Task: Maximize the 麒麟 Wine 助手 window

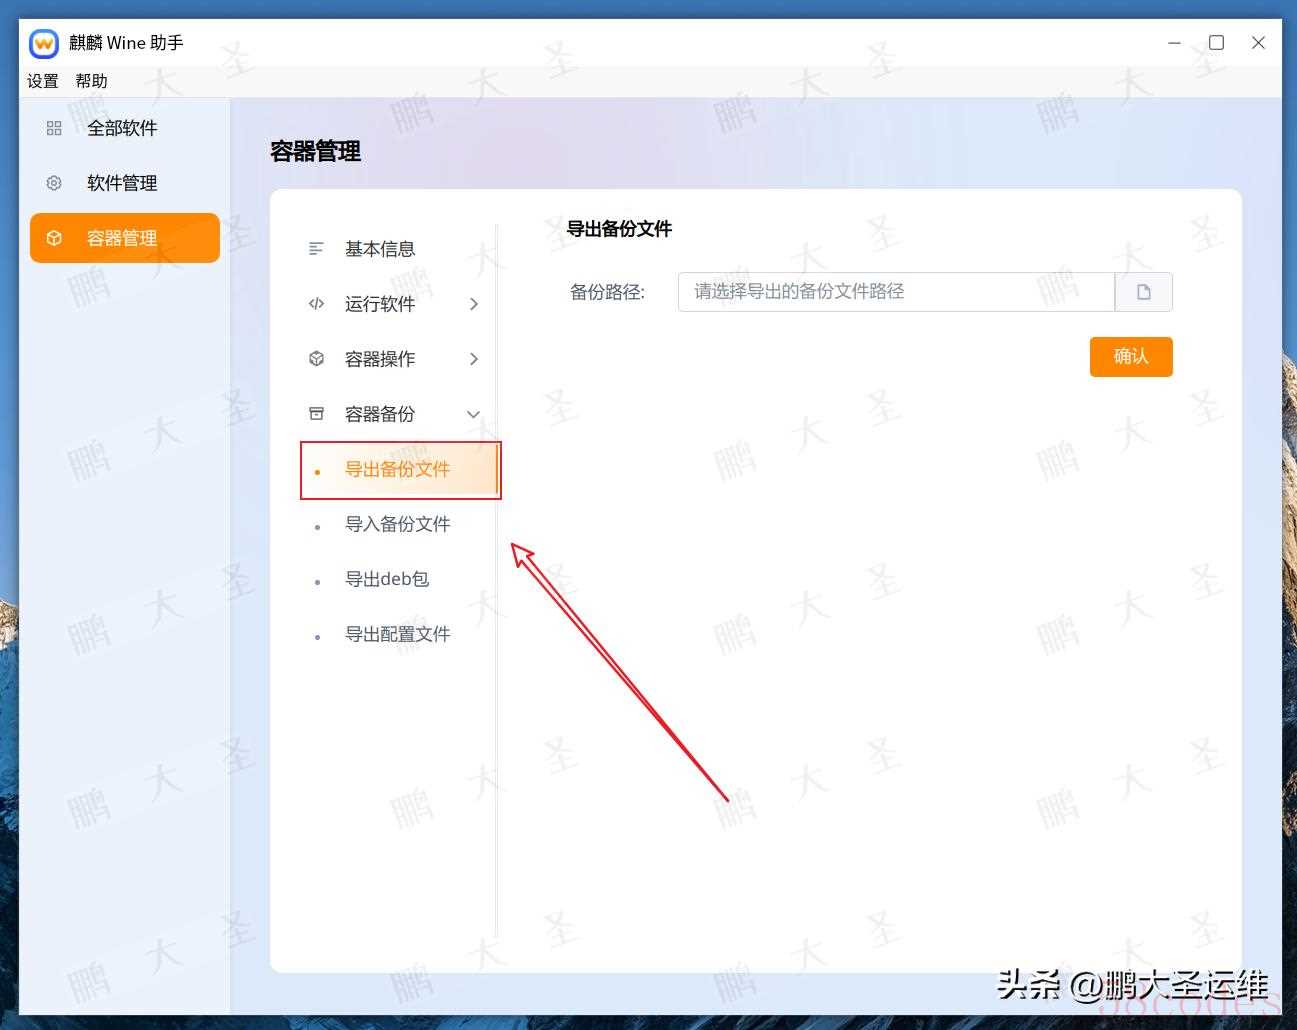Action: pyautogui.click(x=1216, y=43)
